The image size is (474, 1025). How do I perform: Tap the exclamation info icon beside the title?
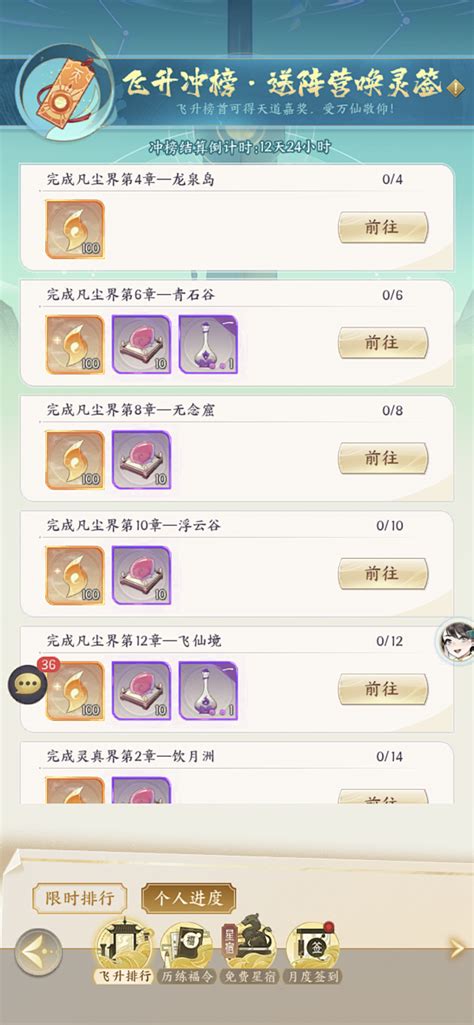point(454,86)
